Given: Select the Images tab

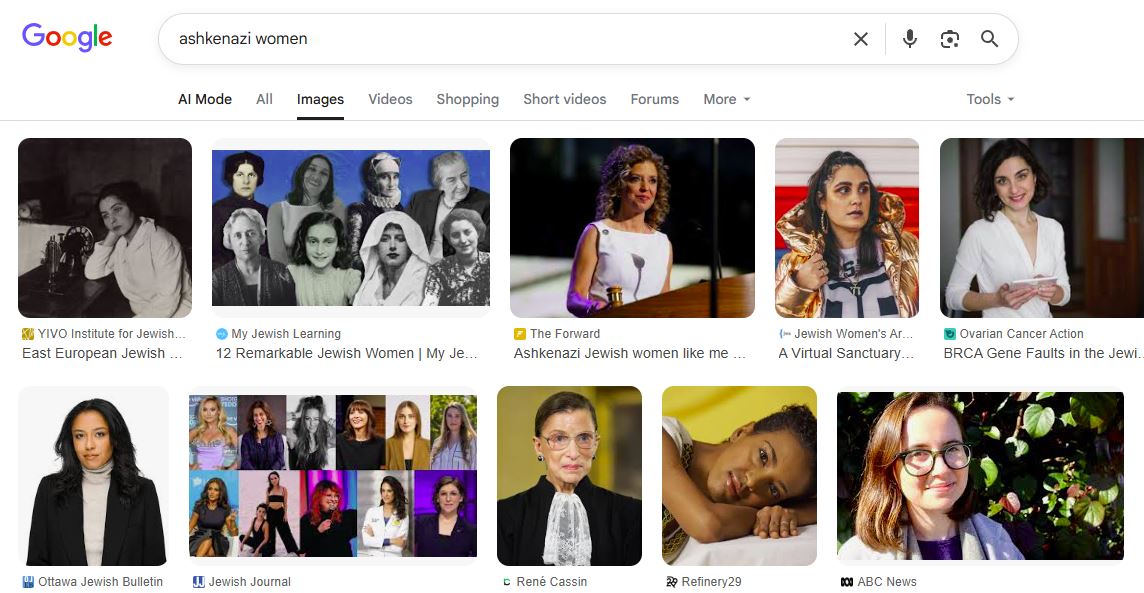Looking at the screenshot, I should coord(320,99).
